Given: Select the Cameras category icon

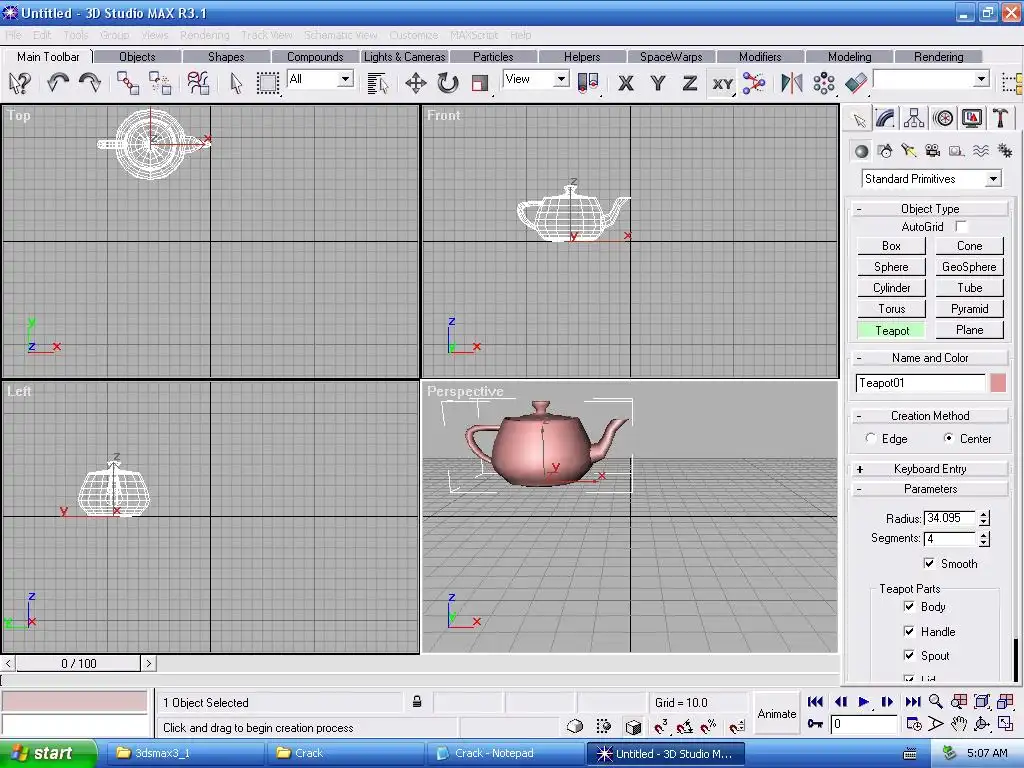Looking at the screenshot, I should coord(933,152).
